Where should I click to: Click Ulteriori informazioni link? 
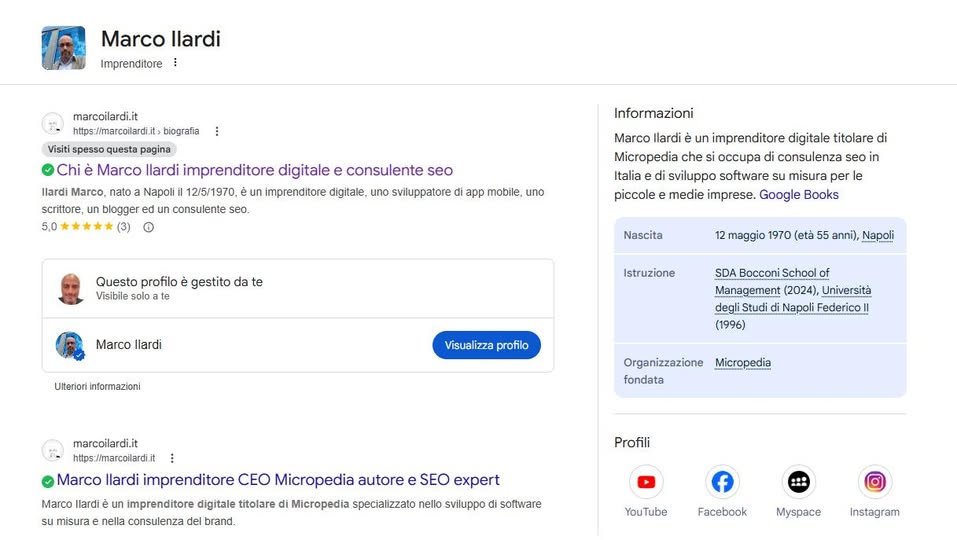click(x=97, y=387)
